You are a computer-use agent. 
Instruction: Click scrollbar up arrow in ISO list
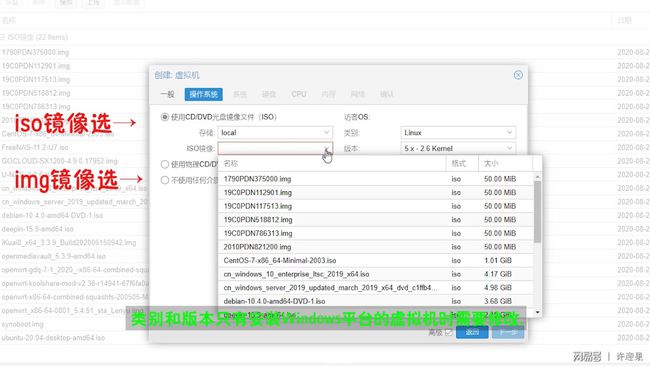click(538, 177)
